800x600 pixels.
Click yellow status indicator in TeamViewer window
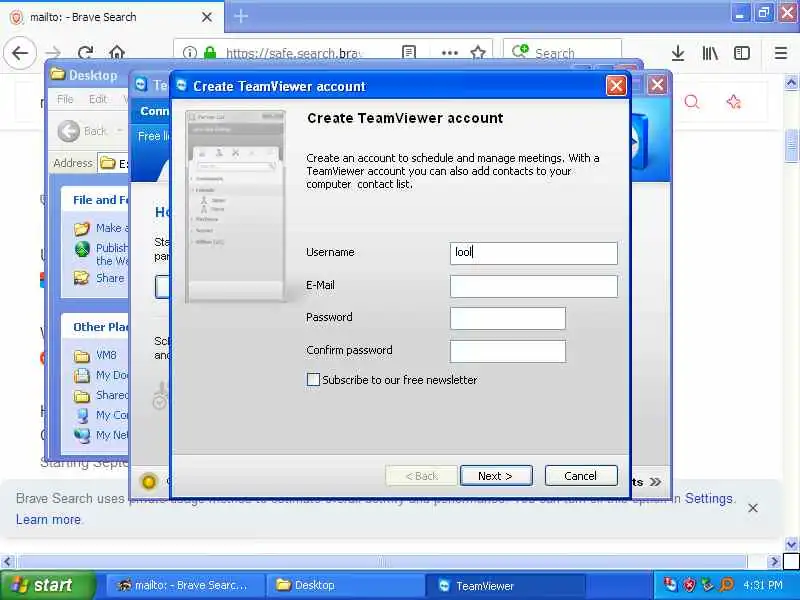point(149,481)
